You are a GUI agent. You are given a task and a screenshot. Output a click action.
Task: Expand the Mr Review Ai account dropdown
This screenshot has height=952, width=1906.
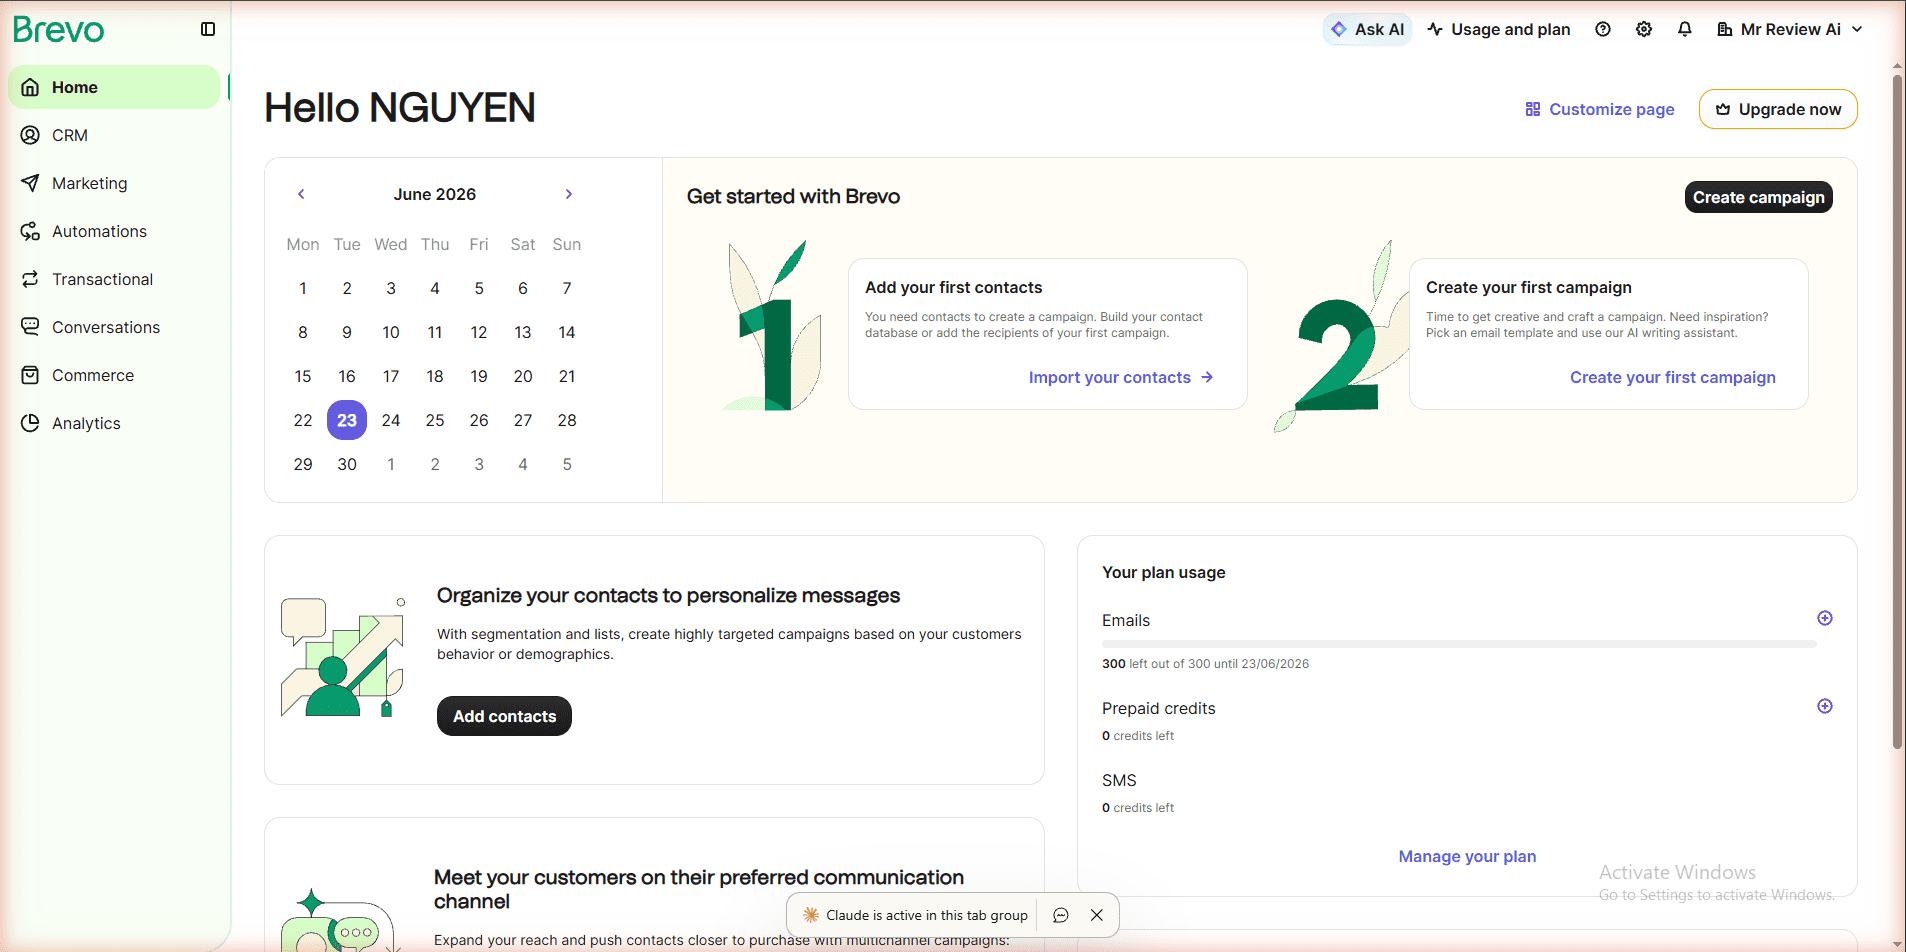1857,29
